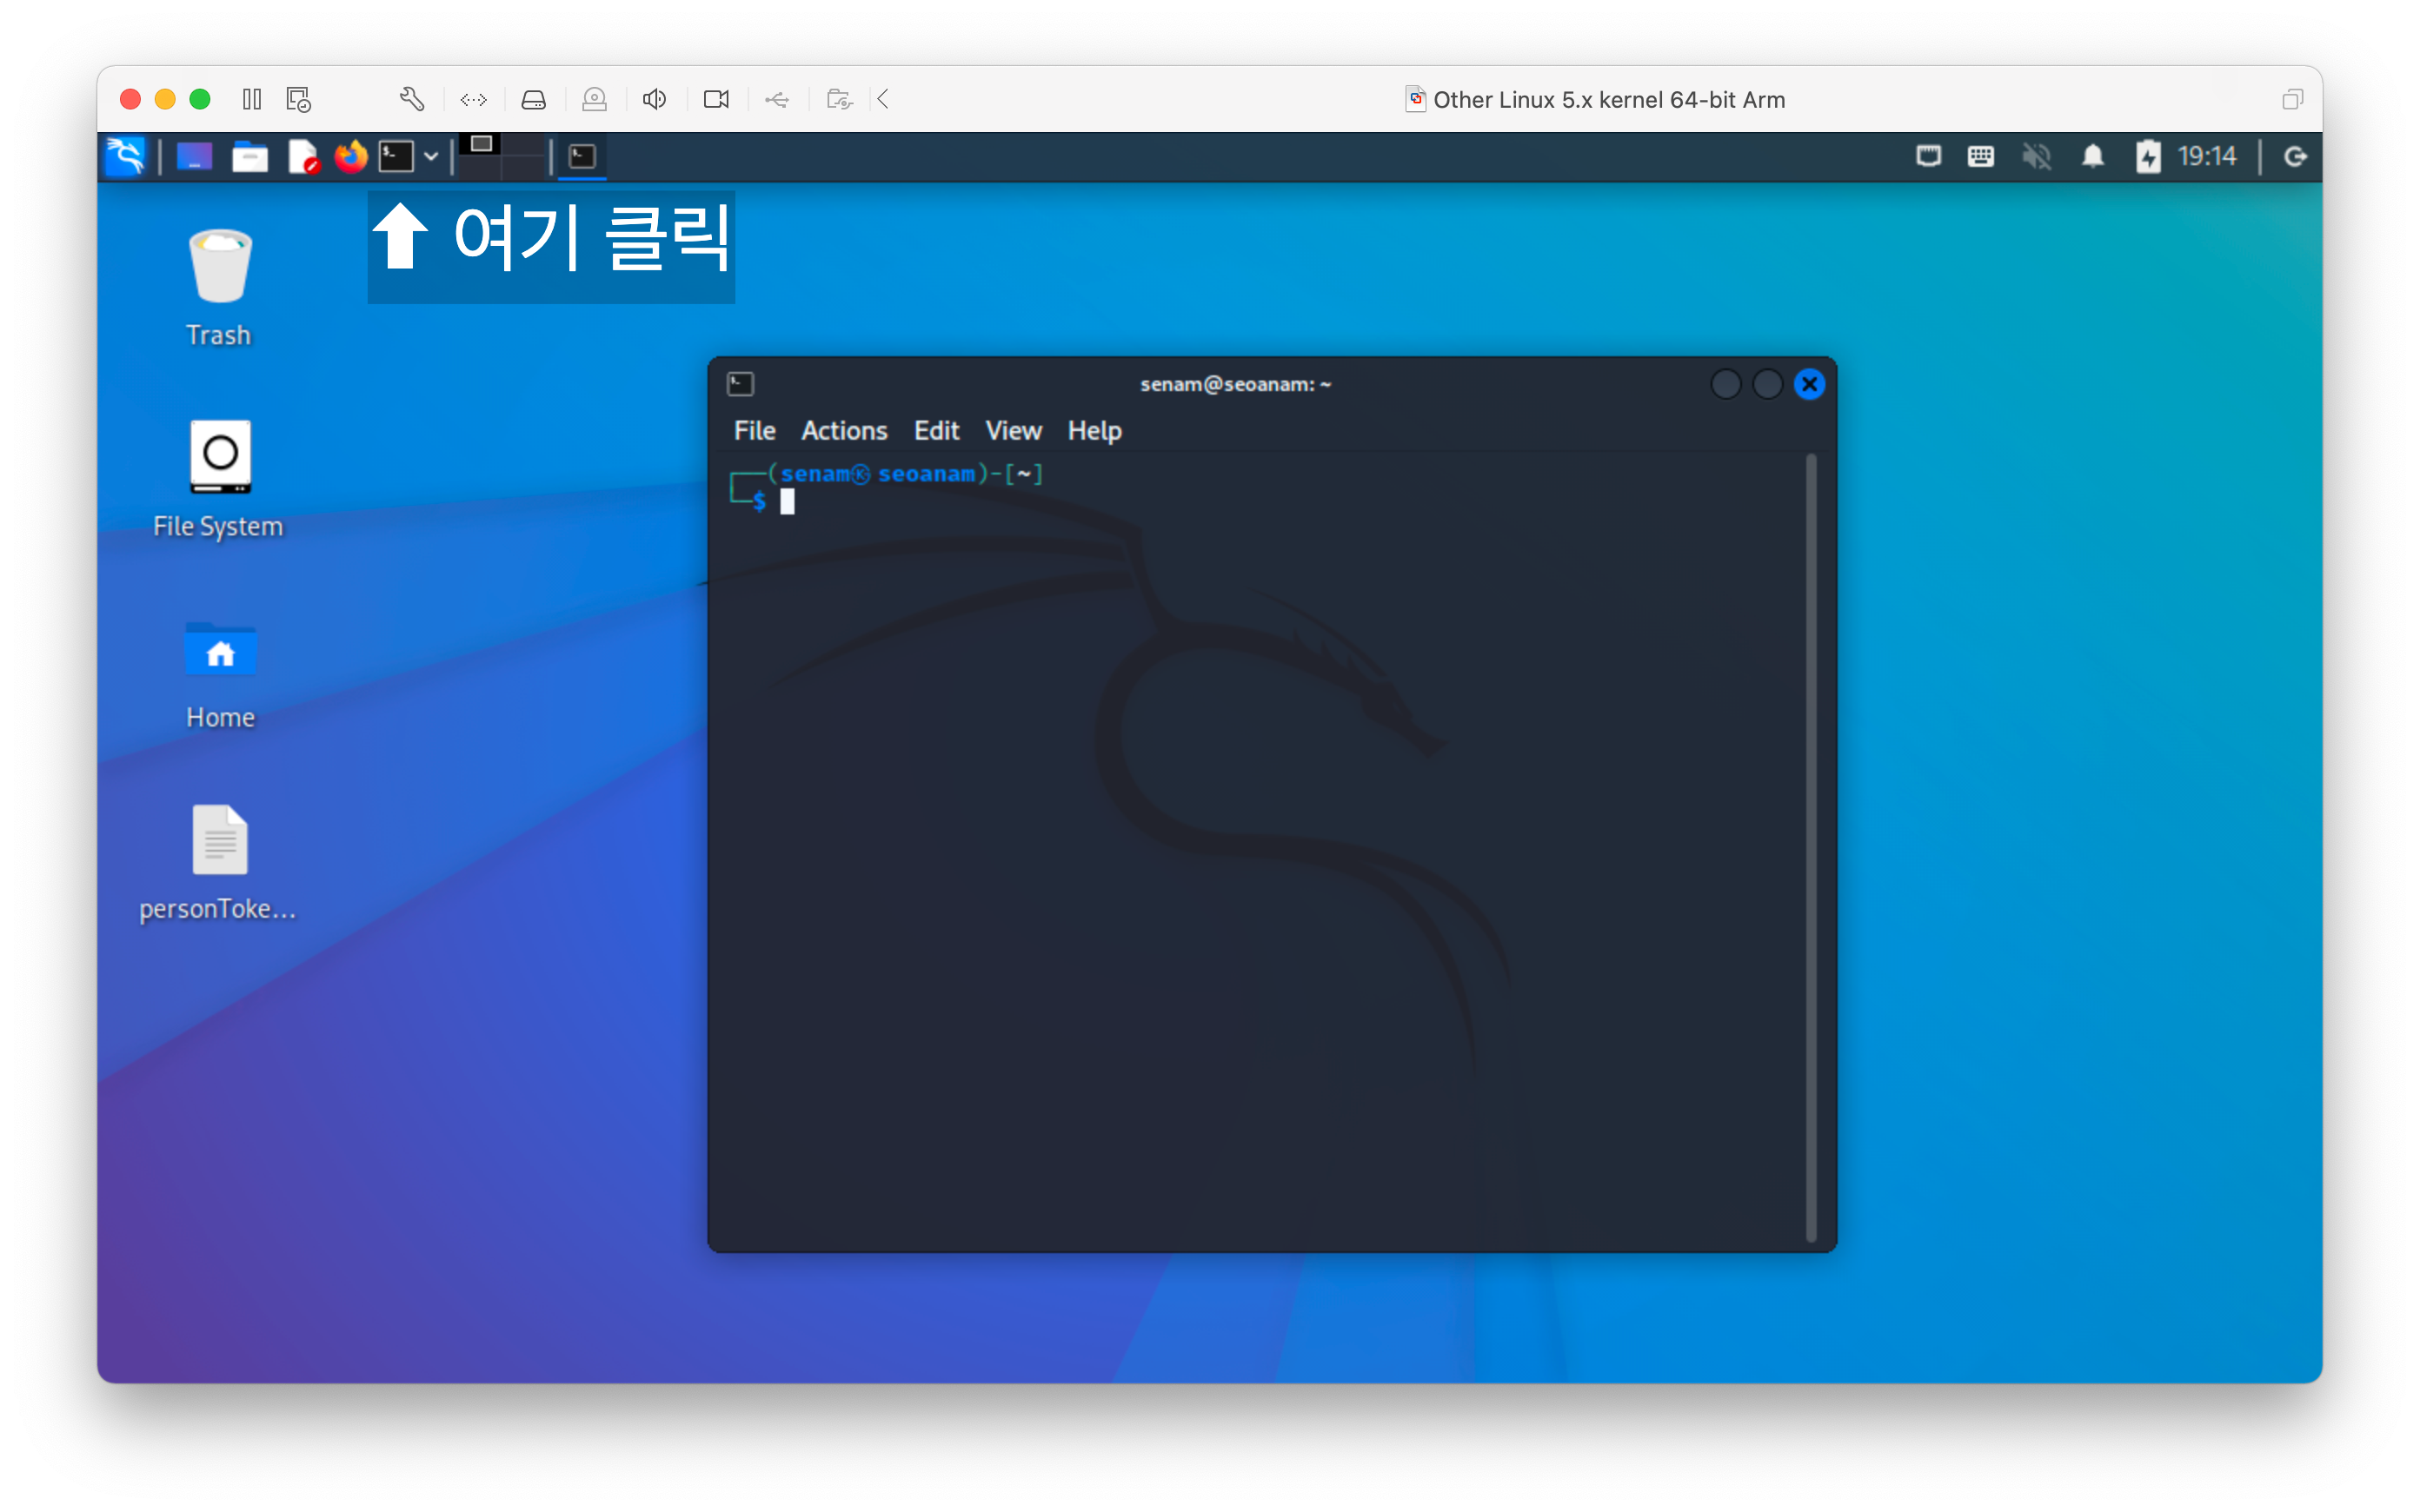Open the notifications bell

[2093, 157]
